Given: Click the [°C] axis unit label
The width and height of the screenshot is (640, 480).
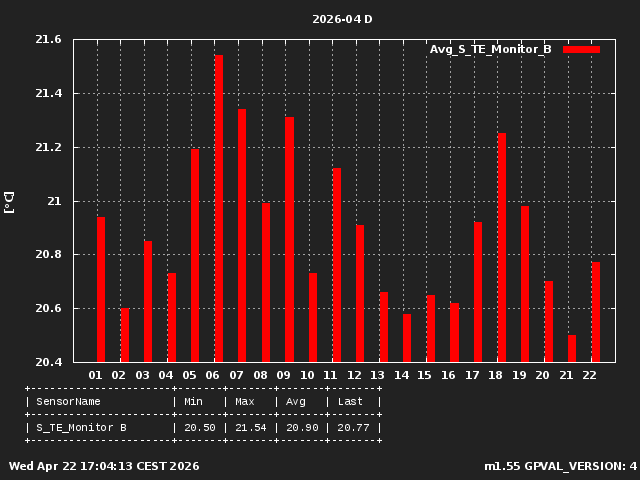Looking at the screenshot, I should click(x=9, y=202).
